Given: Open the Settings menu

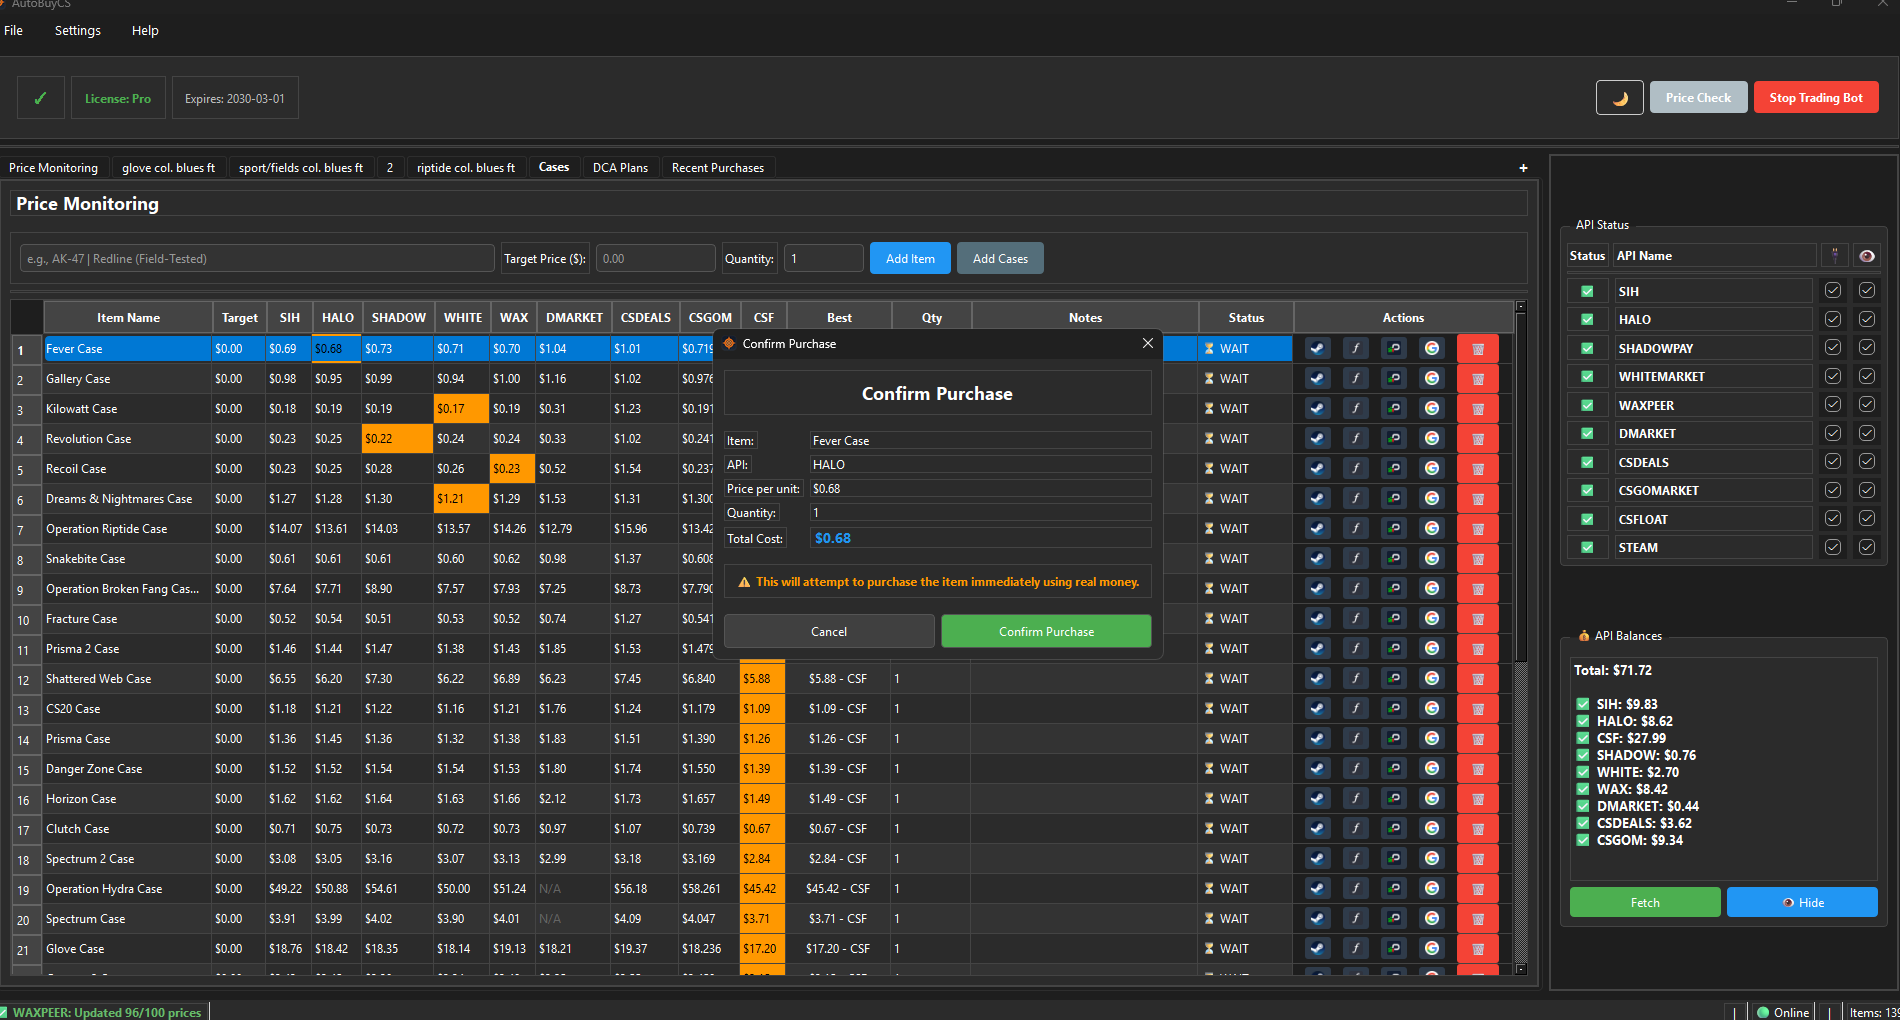Looking at the screenshot, I should click(77, 30).
